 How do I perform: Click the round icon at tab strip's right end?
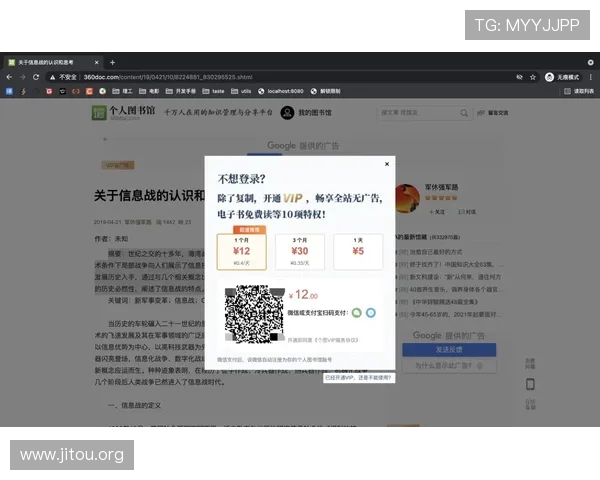click(x=590, y=62)
